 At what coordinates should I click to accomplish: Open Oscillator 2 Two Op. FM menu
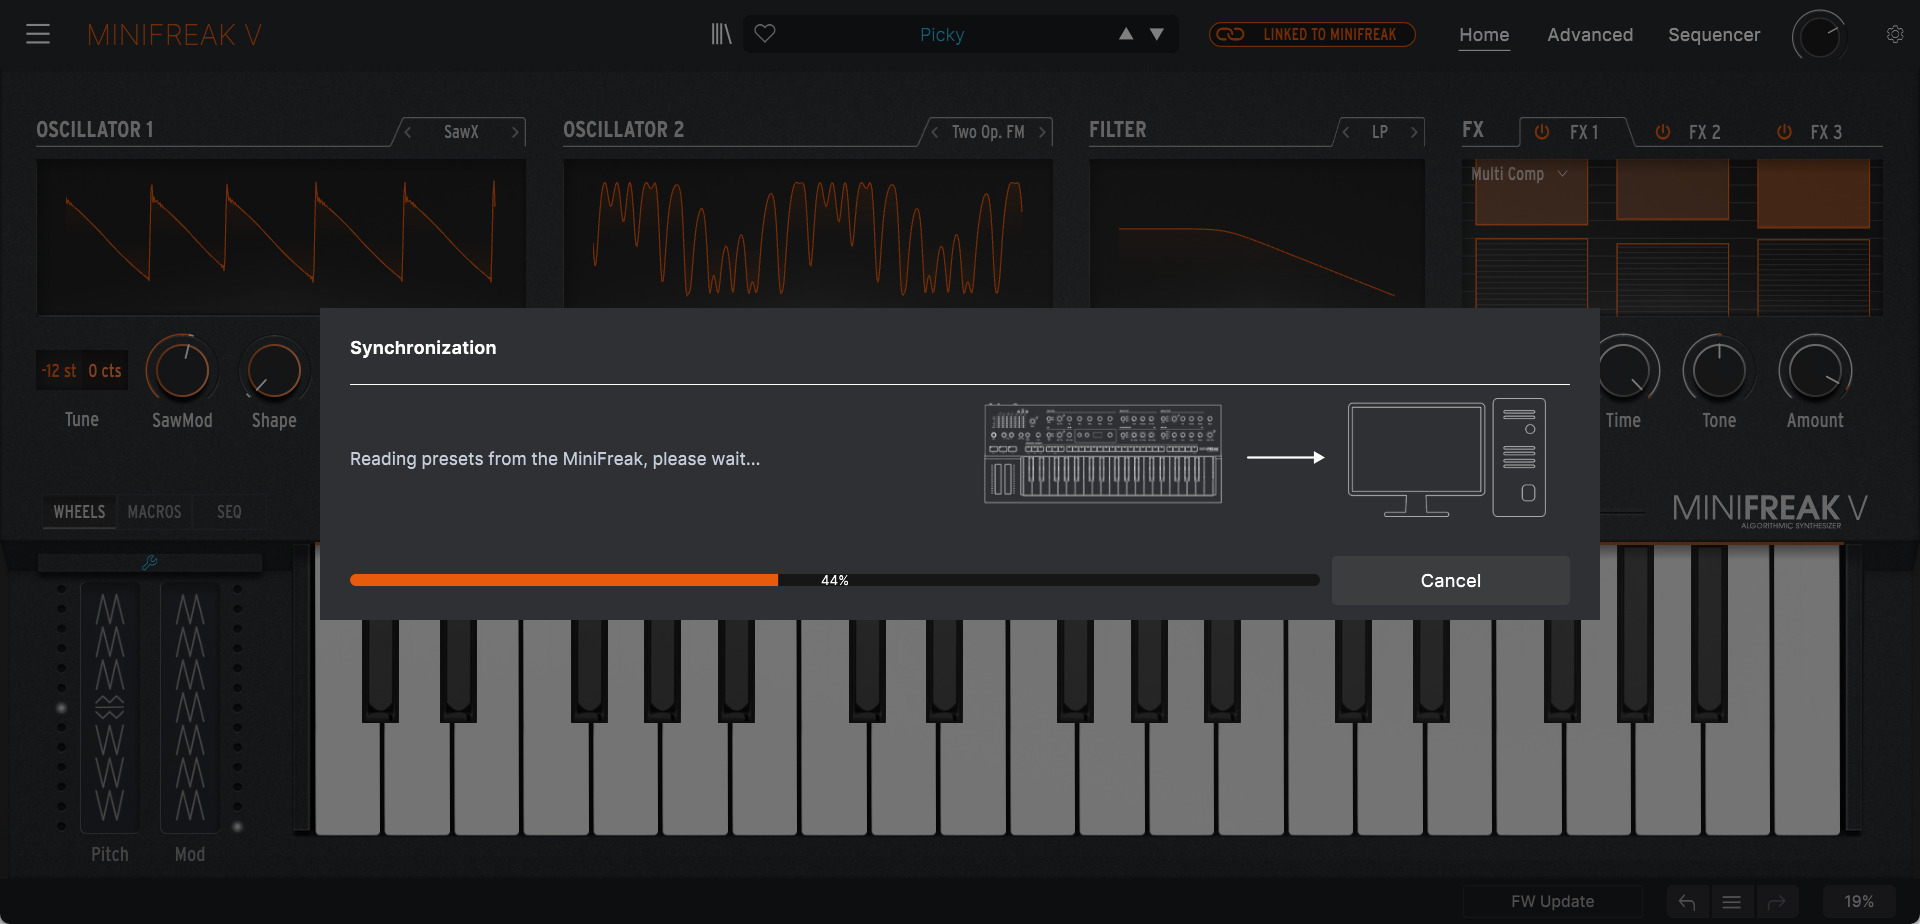pyautogui.click(x=988, y=132)
